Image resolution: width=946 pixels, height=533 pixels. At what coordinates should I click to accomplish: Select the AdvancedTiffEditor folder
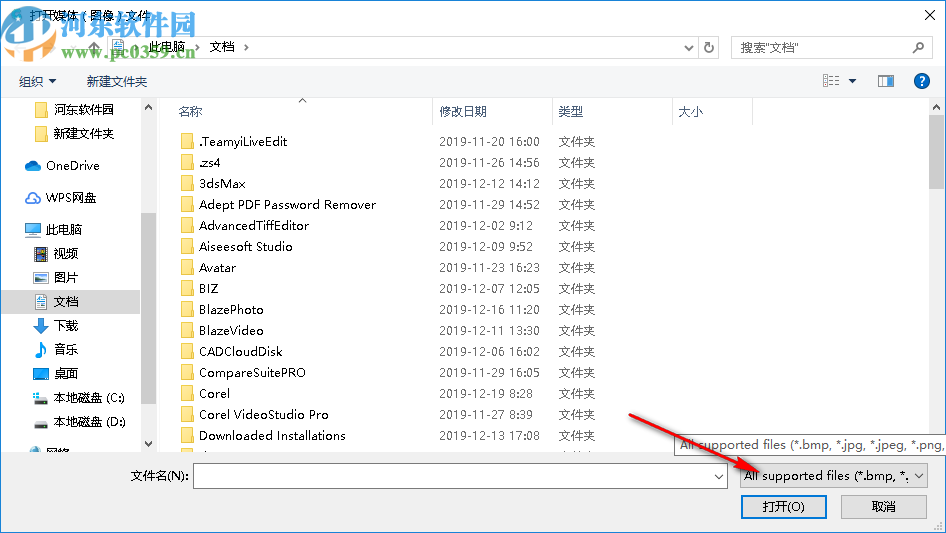click(x=254, y=226)
